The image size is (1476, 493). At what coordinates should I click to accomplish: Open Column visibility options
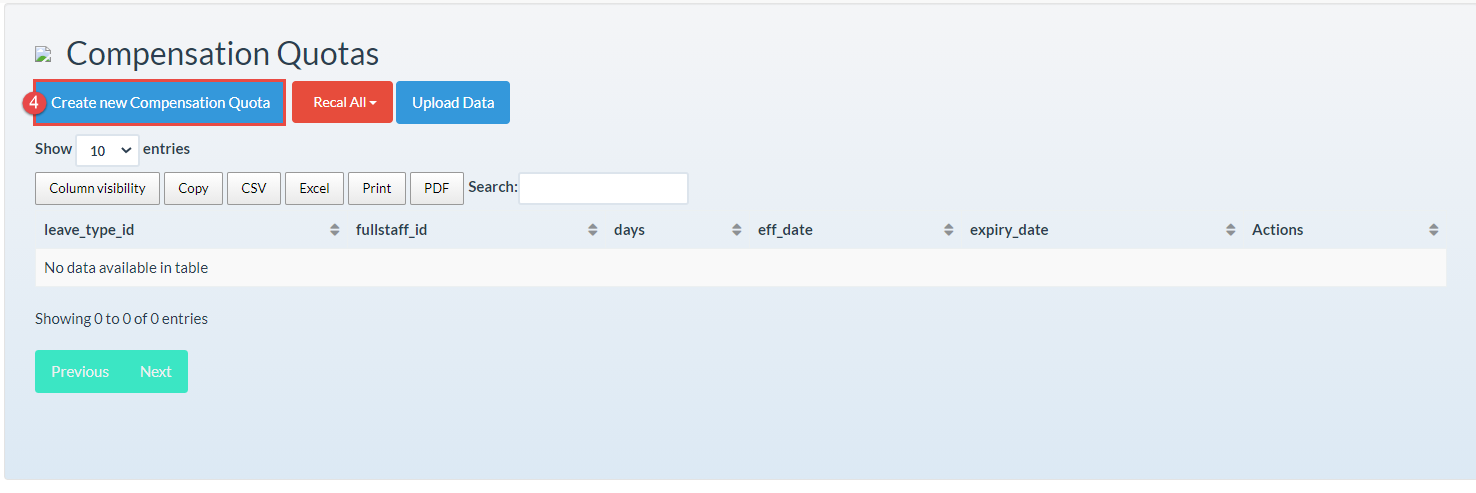tap(97, 188)
